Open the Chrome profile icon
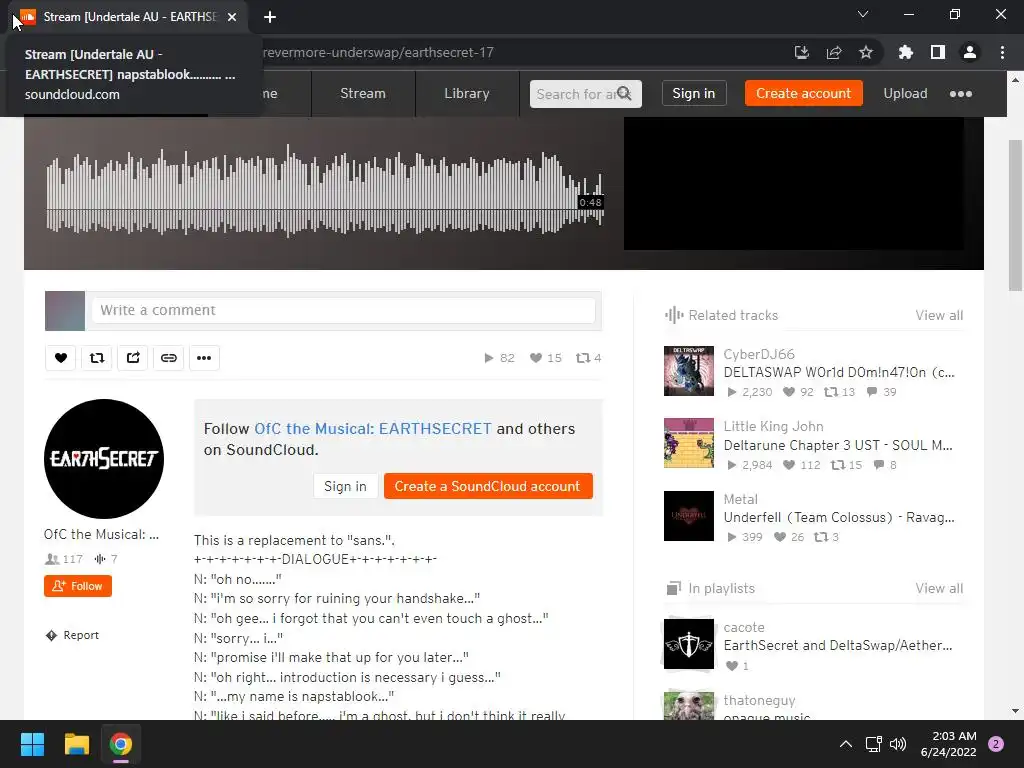1024x768 pixels. click(x=970, y=52)
